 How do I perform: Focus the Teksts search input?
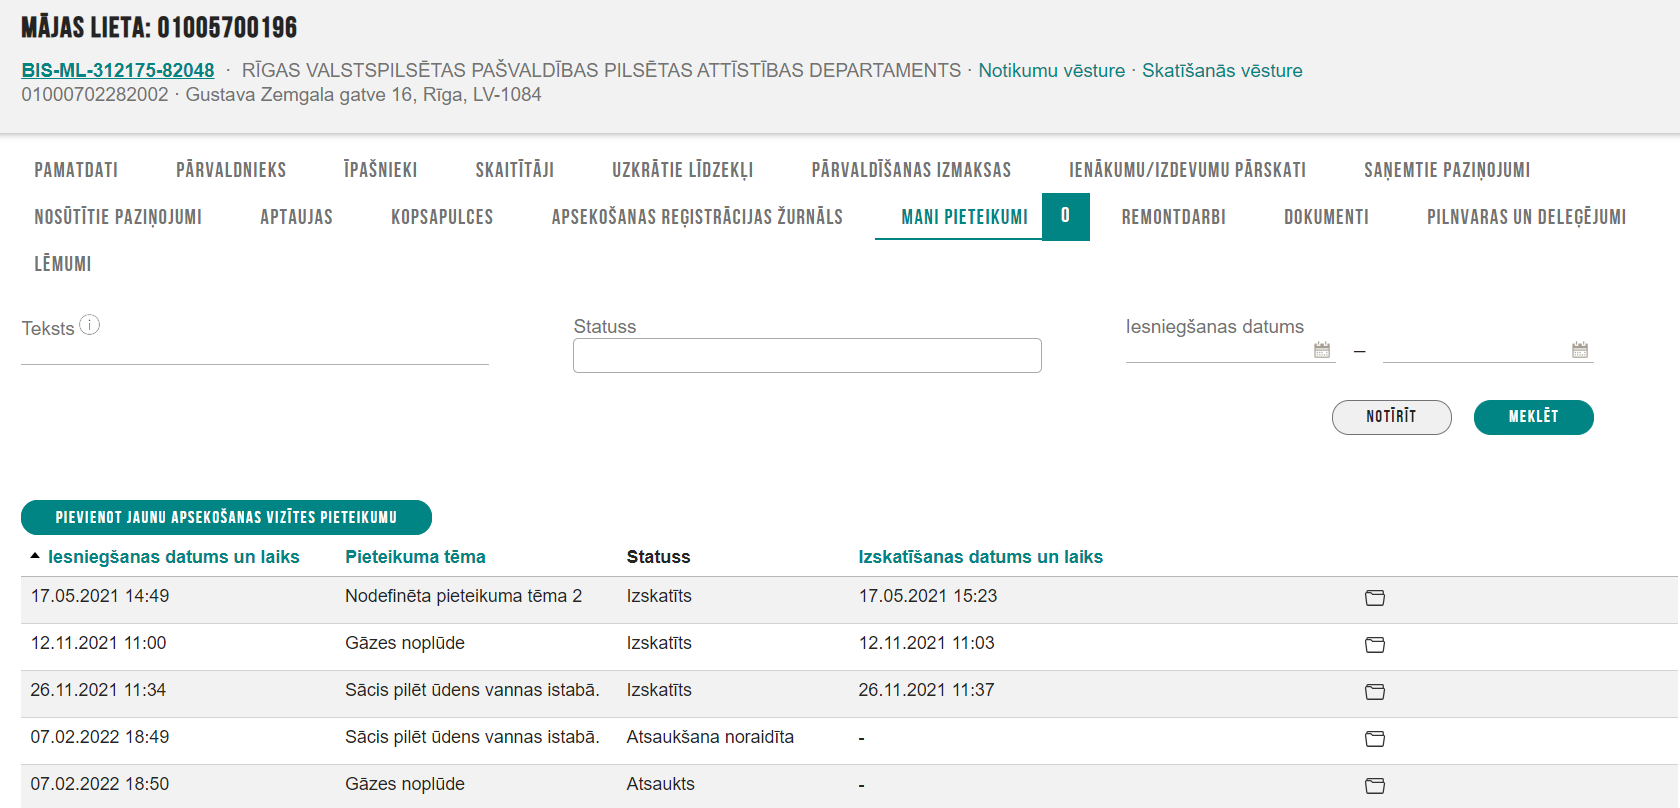(255, 351)
